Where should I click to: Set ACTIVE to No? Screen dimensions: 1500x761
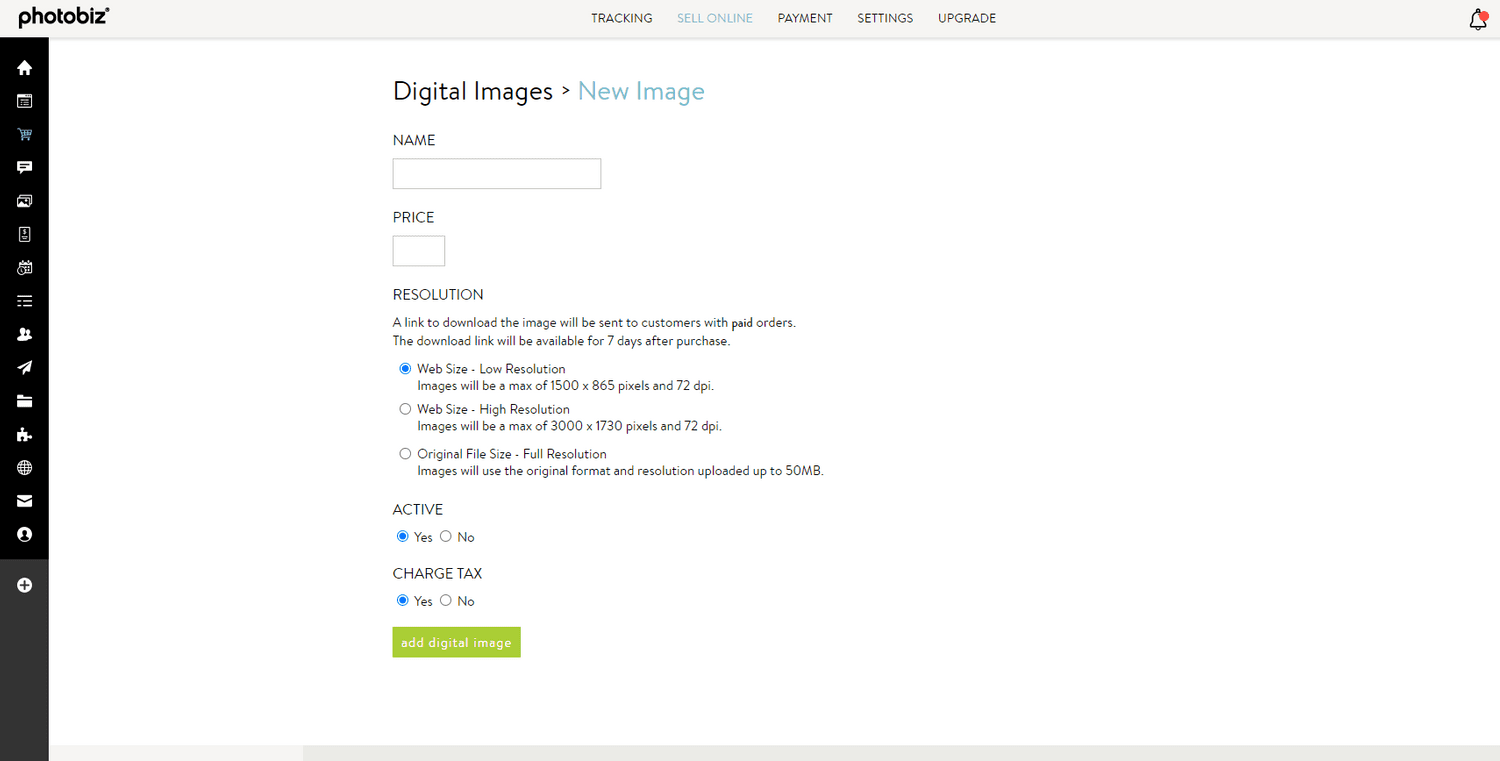[x=445, y=536]
